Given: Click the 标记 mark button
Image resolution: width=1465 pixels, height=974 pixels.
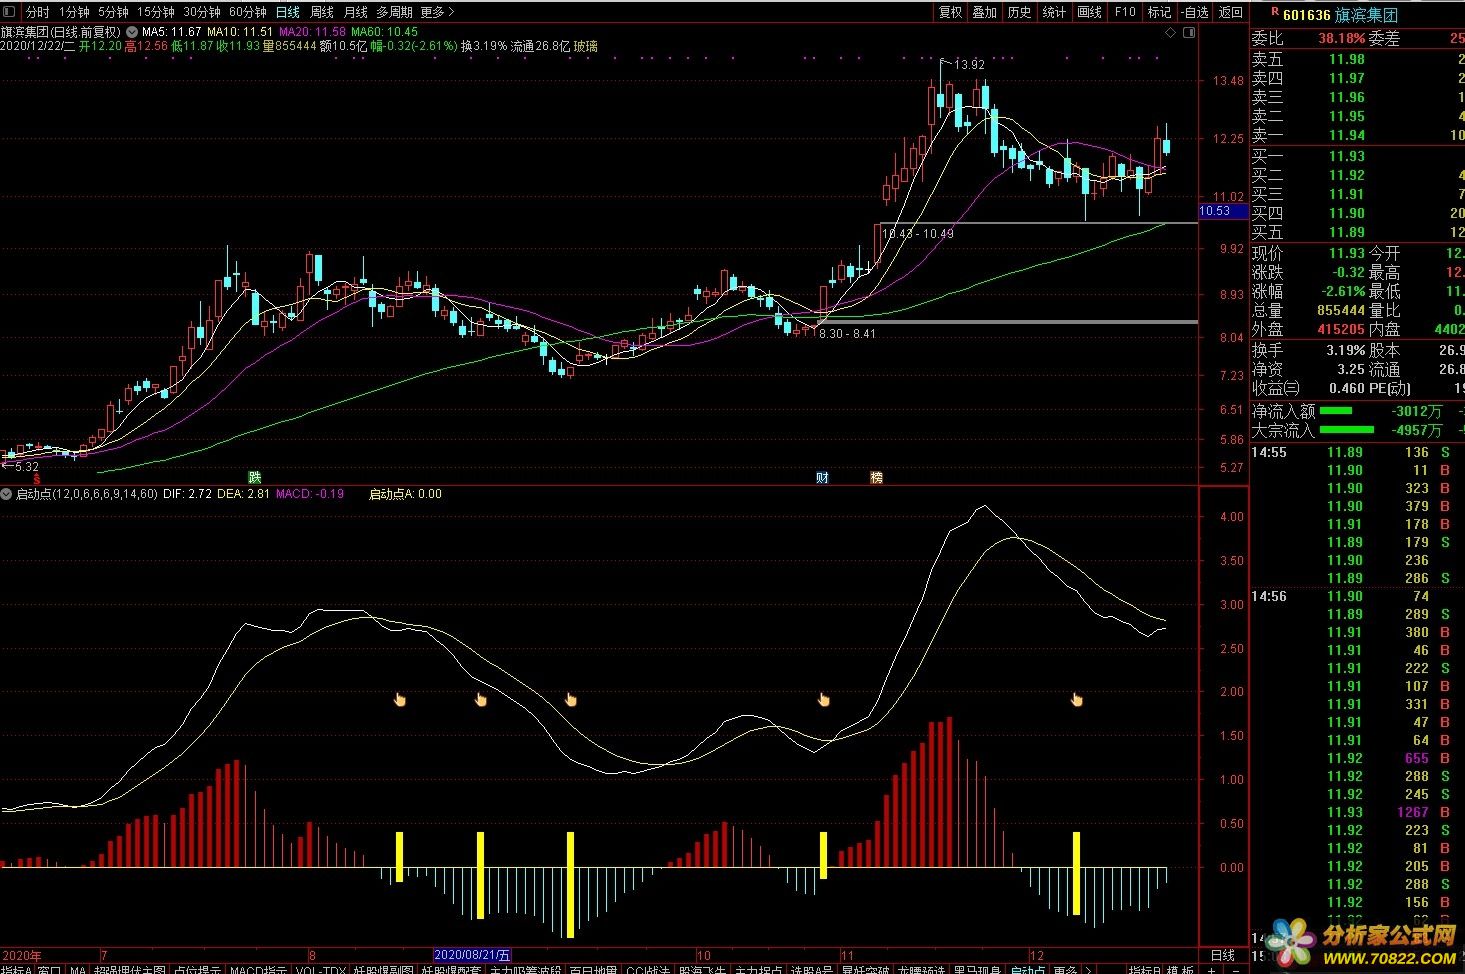Looking at the screenshot, I should [x=1159, y=12].
